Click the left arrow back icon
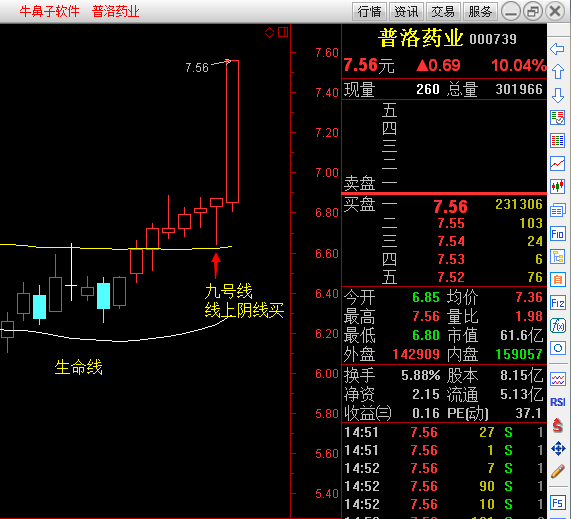The width and height of the screenshot is (571, 519). pyautogui.click(x=558, y=49)
